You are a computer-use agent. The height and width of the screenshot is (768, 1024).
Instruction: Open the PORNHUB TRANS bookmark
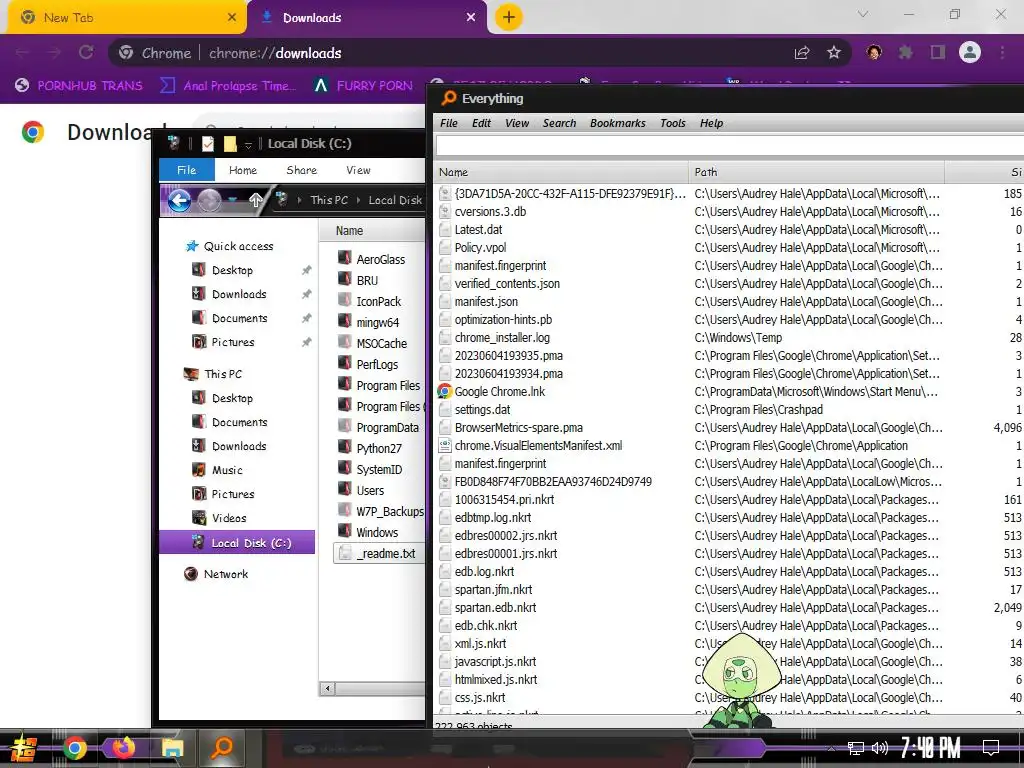[x=78, y=86]
